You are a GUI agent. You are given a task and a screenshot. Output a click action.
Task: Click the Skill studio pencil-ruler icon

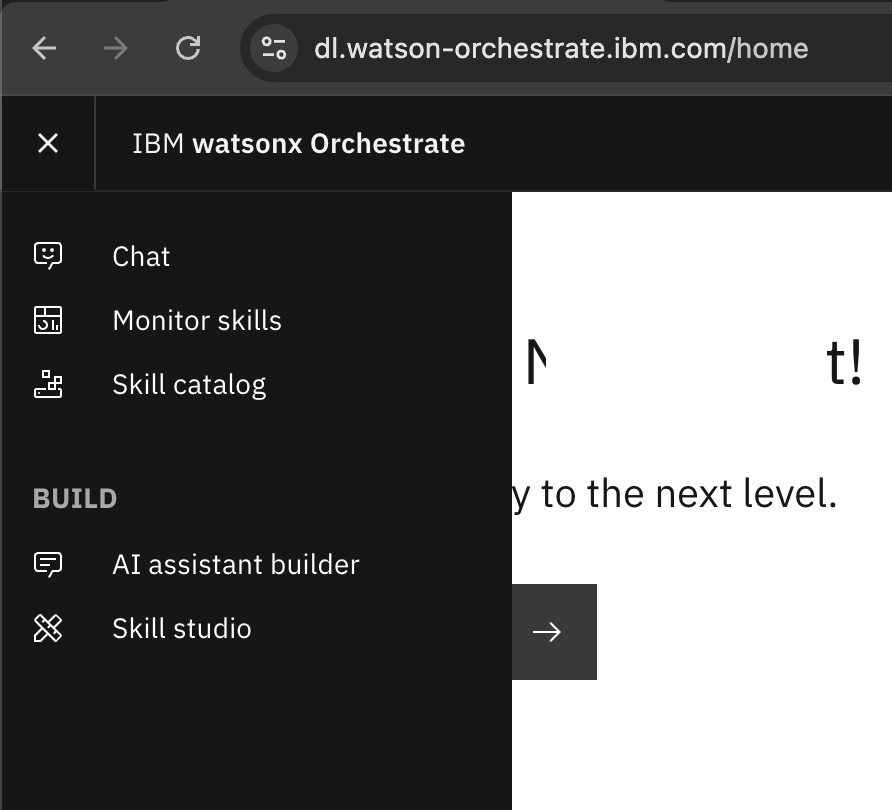[x=48, y=629]
